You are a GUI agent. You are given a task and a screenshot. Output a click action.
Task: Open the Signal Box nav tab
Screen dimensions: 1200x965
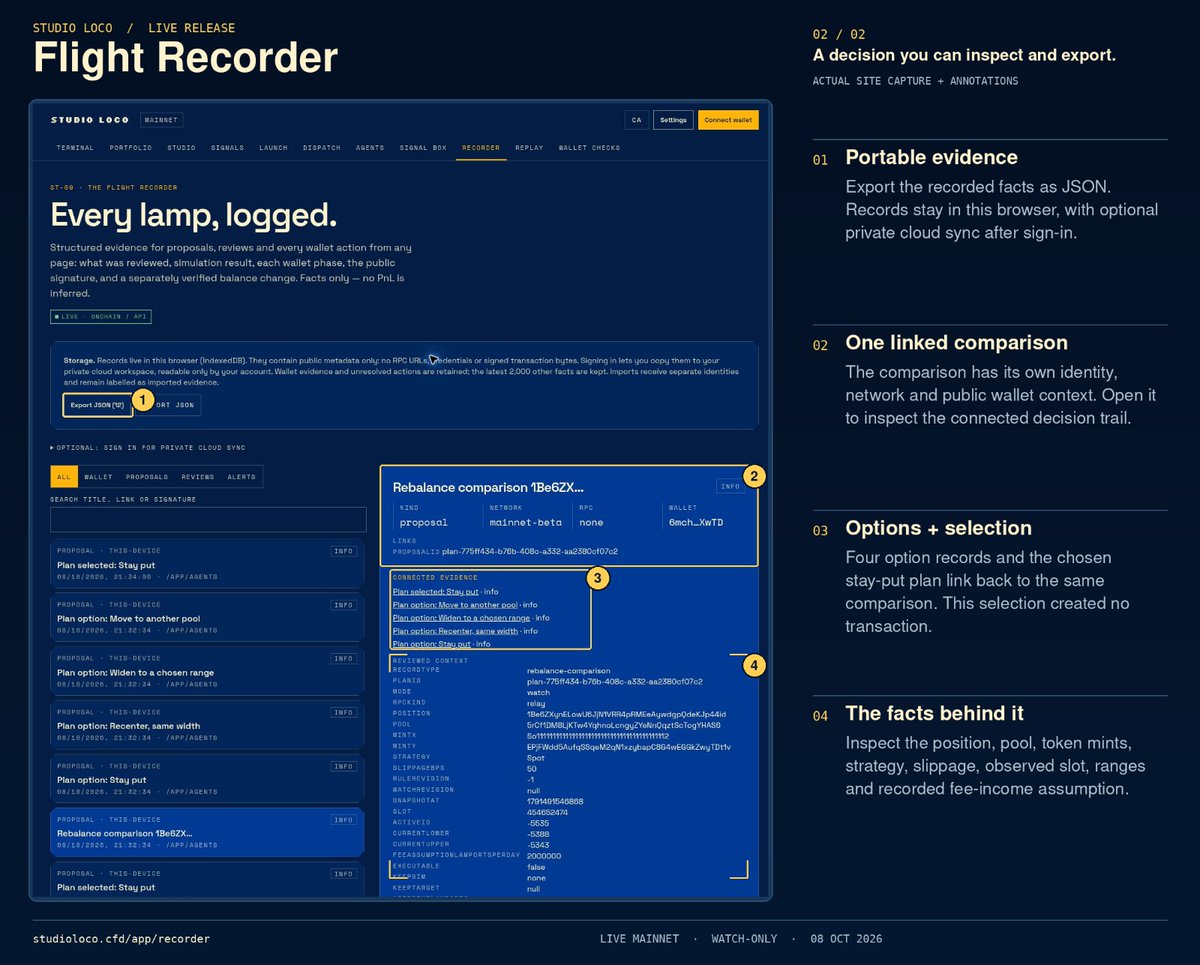(x=423, y=148)
